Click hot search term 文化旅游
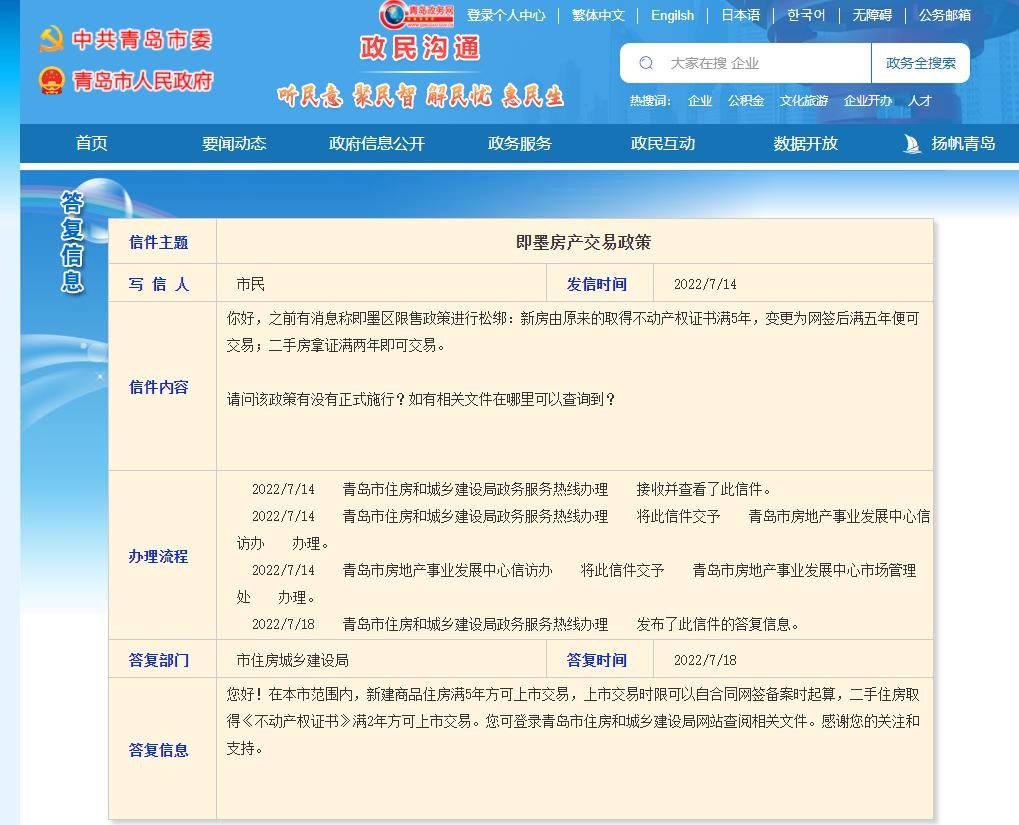The height and width of the screenshot is (825, 1019). [x=804, y=100]
